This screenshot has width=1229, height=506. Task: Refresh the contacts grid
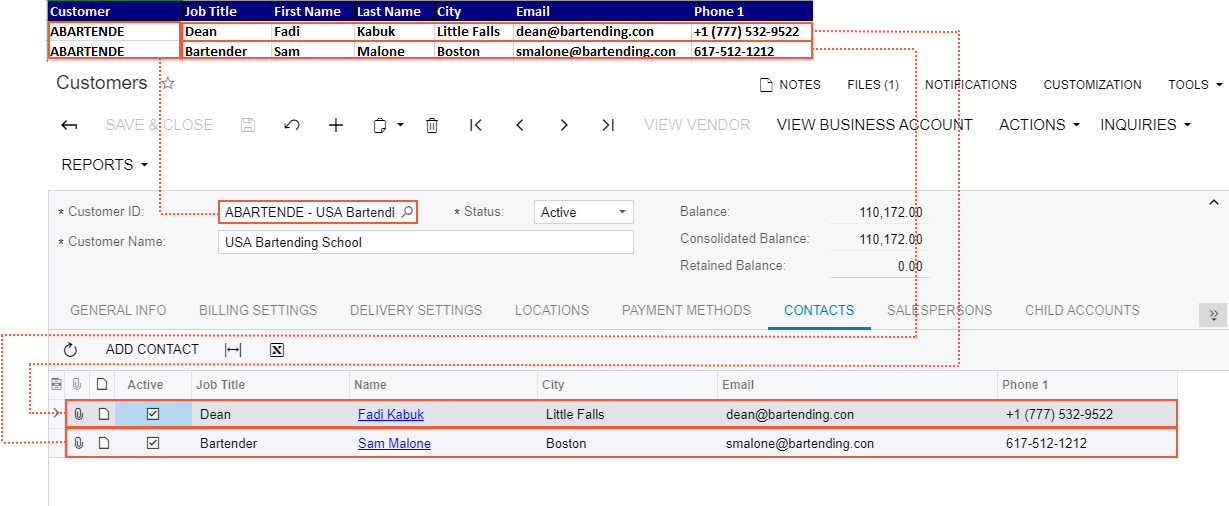tap(70, 350)
